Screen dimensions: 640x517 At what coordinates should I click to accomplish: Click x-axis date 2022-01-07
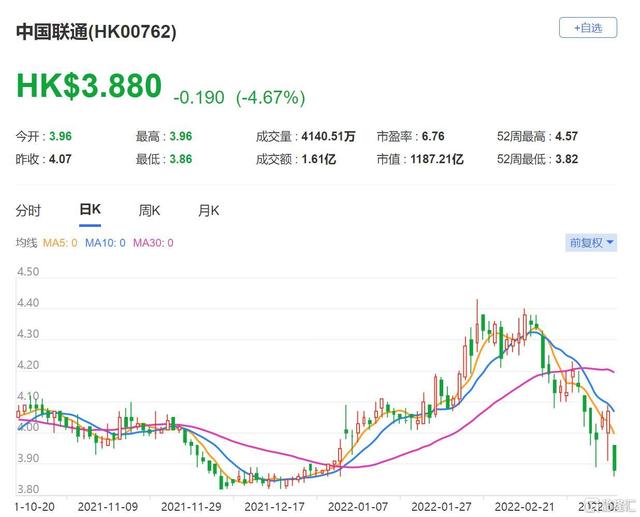(x=358, y=507)
